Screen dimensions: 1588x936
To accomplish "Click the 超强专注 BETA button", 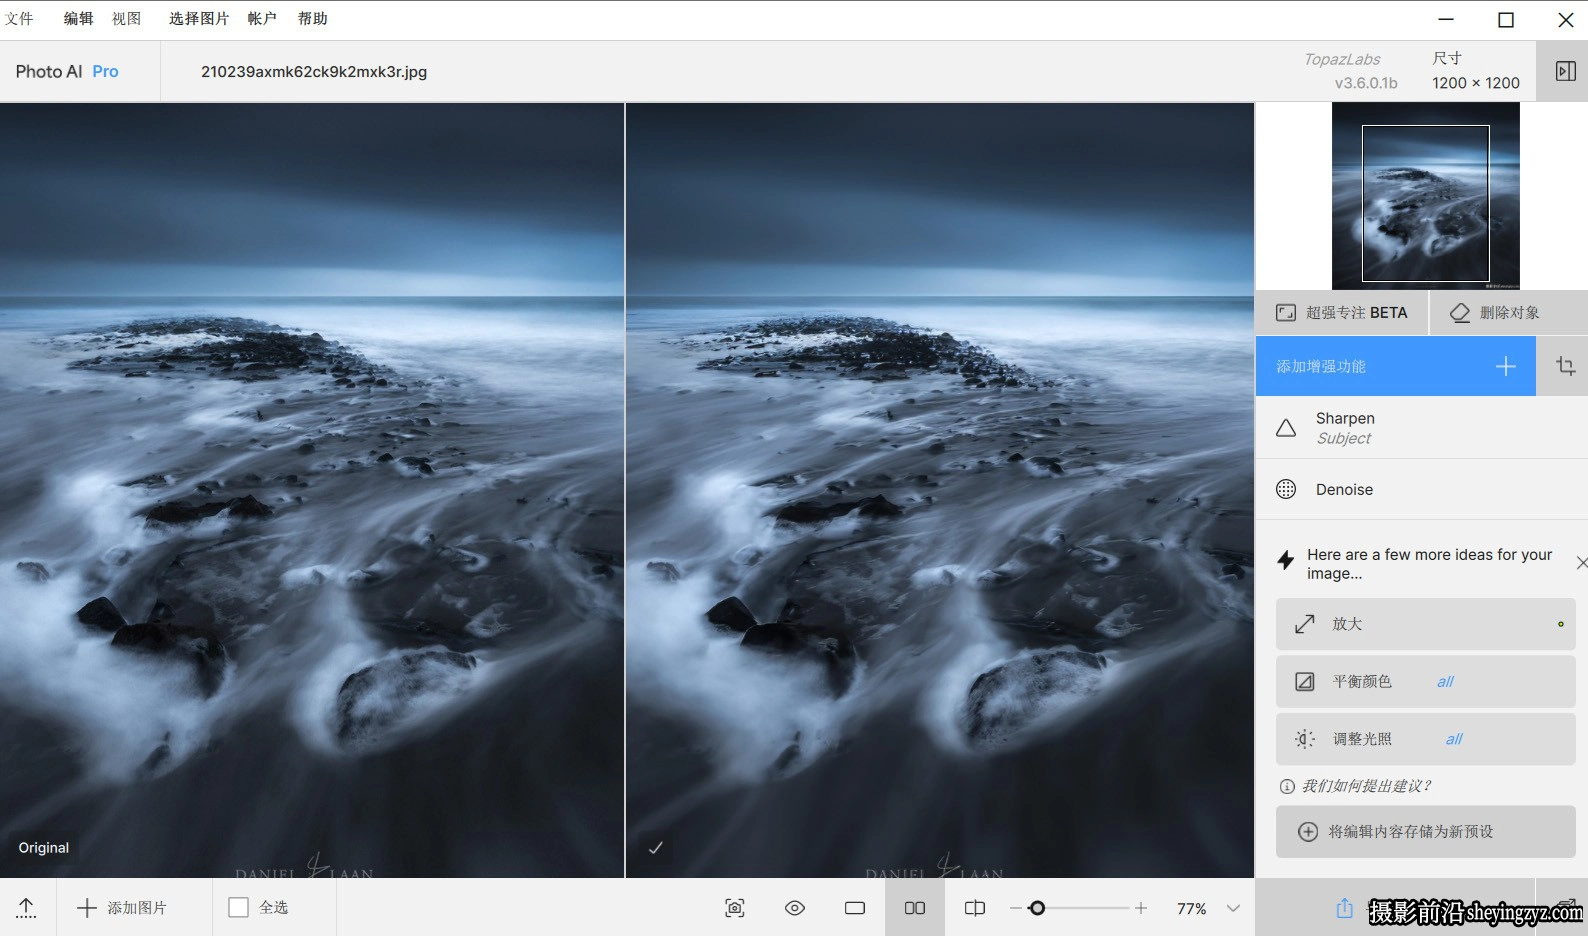I will pos(1342,313).
